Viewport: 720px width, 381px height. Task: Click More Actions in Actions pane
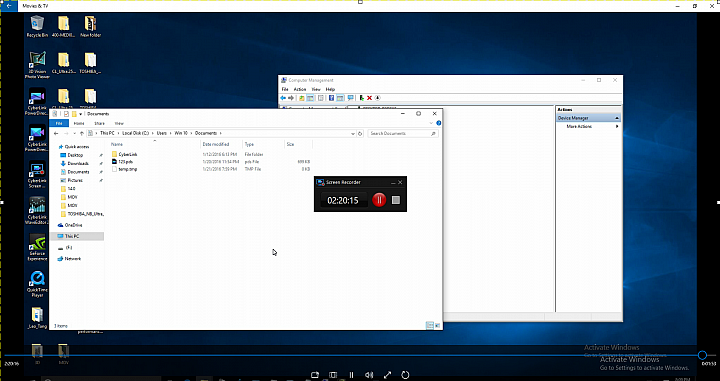point(579,126)
